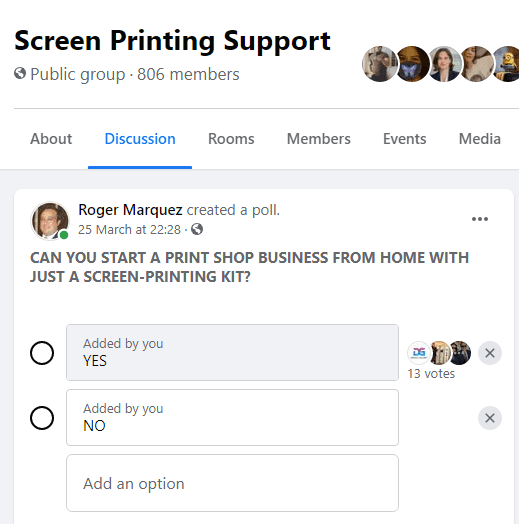Open the Events tab
The width and height of the screenshot is (519, 524).
coord(405,139)
